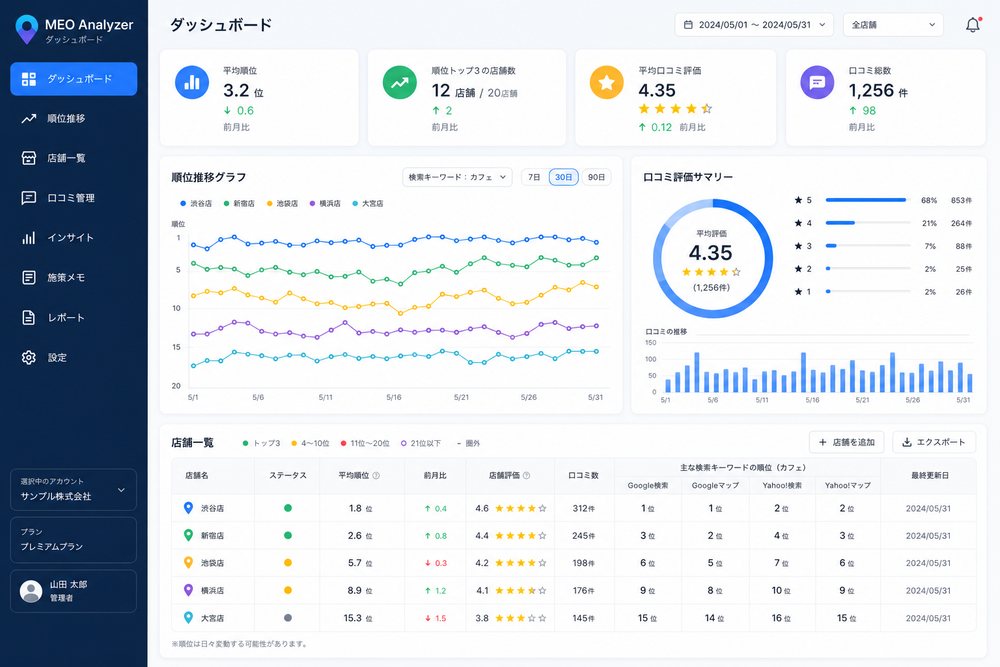
Task: Click the 312件 review count for 渋谷店
Action: pyautogui.click(x=584, y=508)
